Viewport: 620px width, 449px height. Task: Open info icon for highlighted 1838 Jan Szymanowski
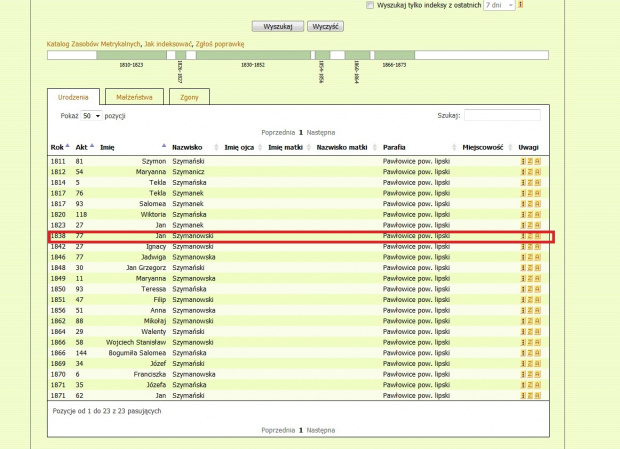[x=522, y=236]
